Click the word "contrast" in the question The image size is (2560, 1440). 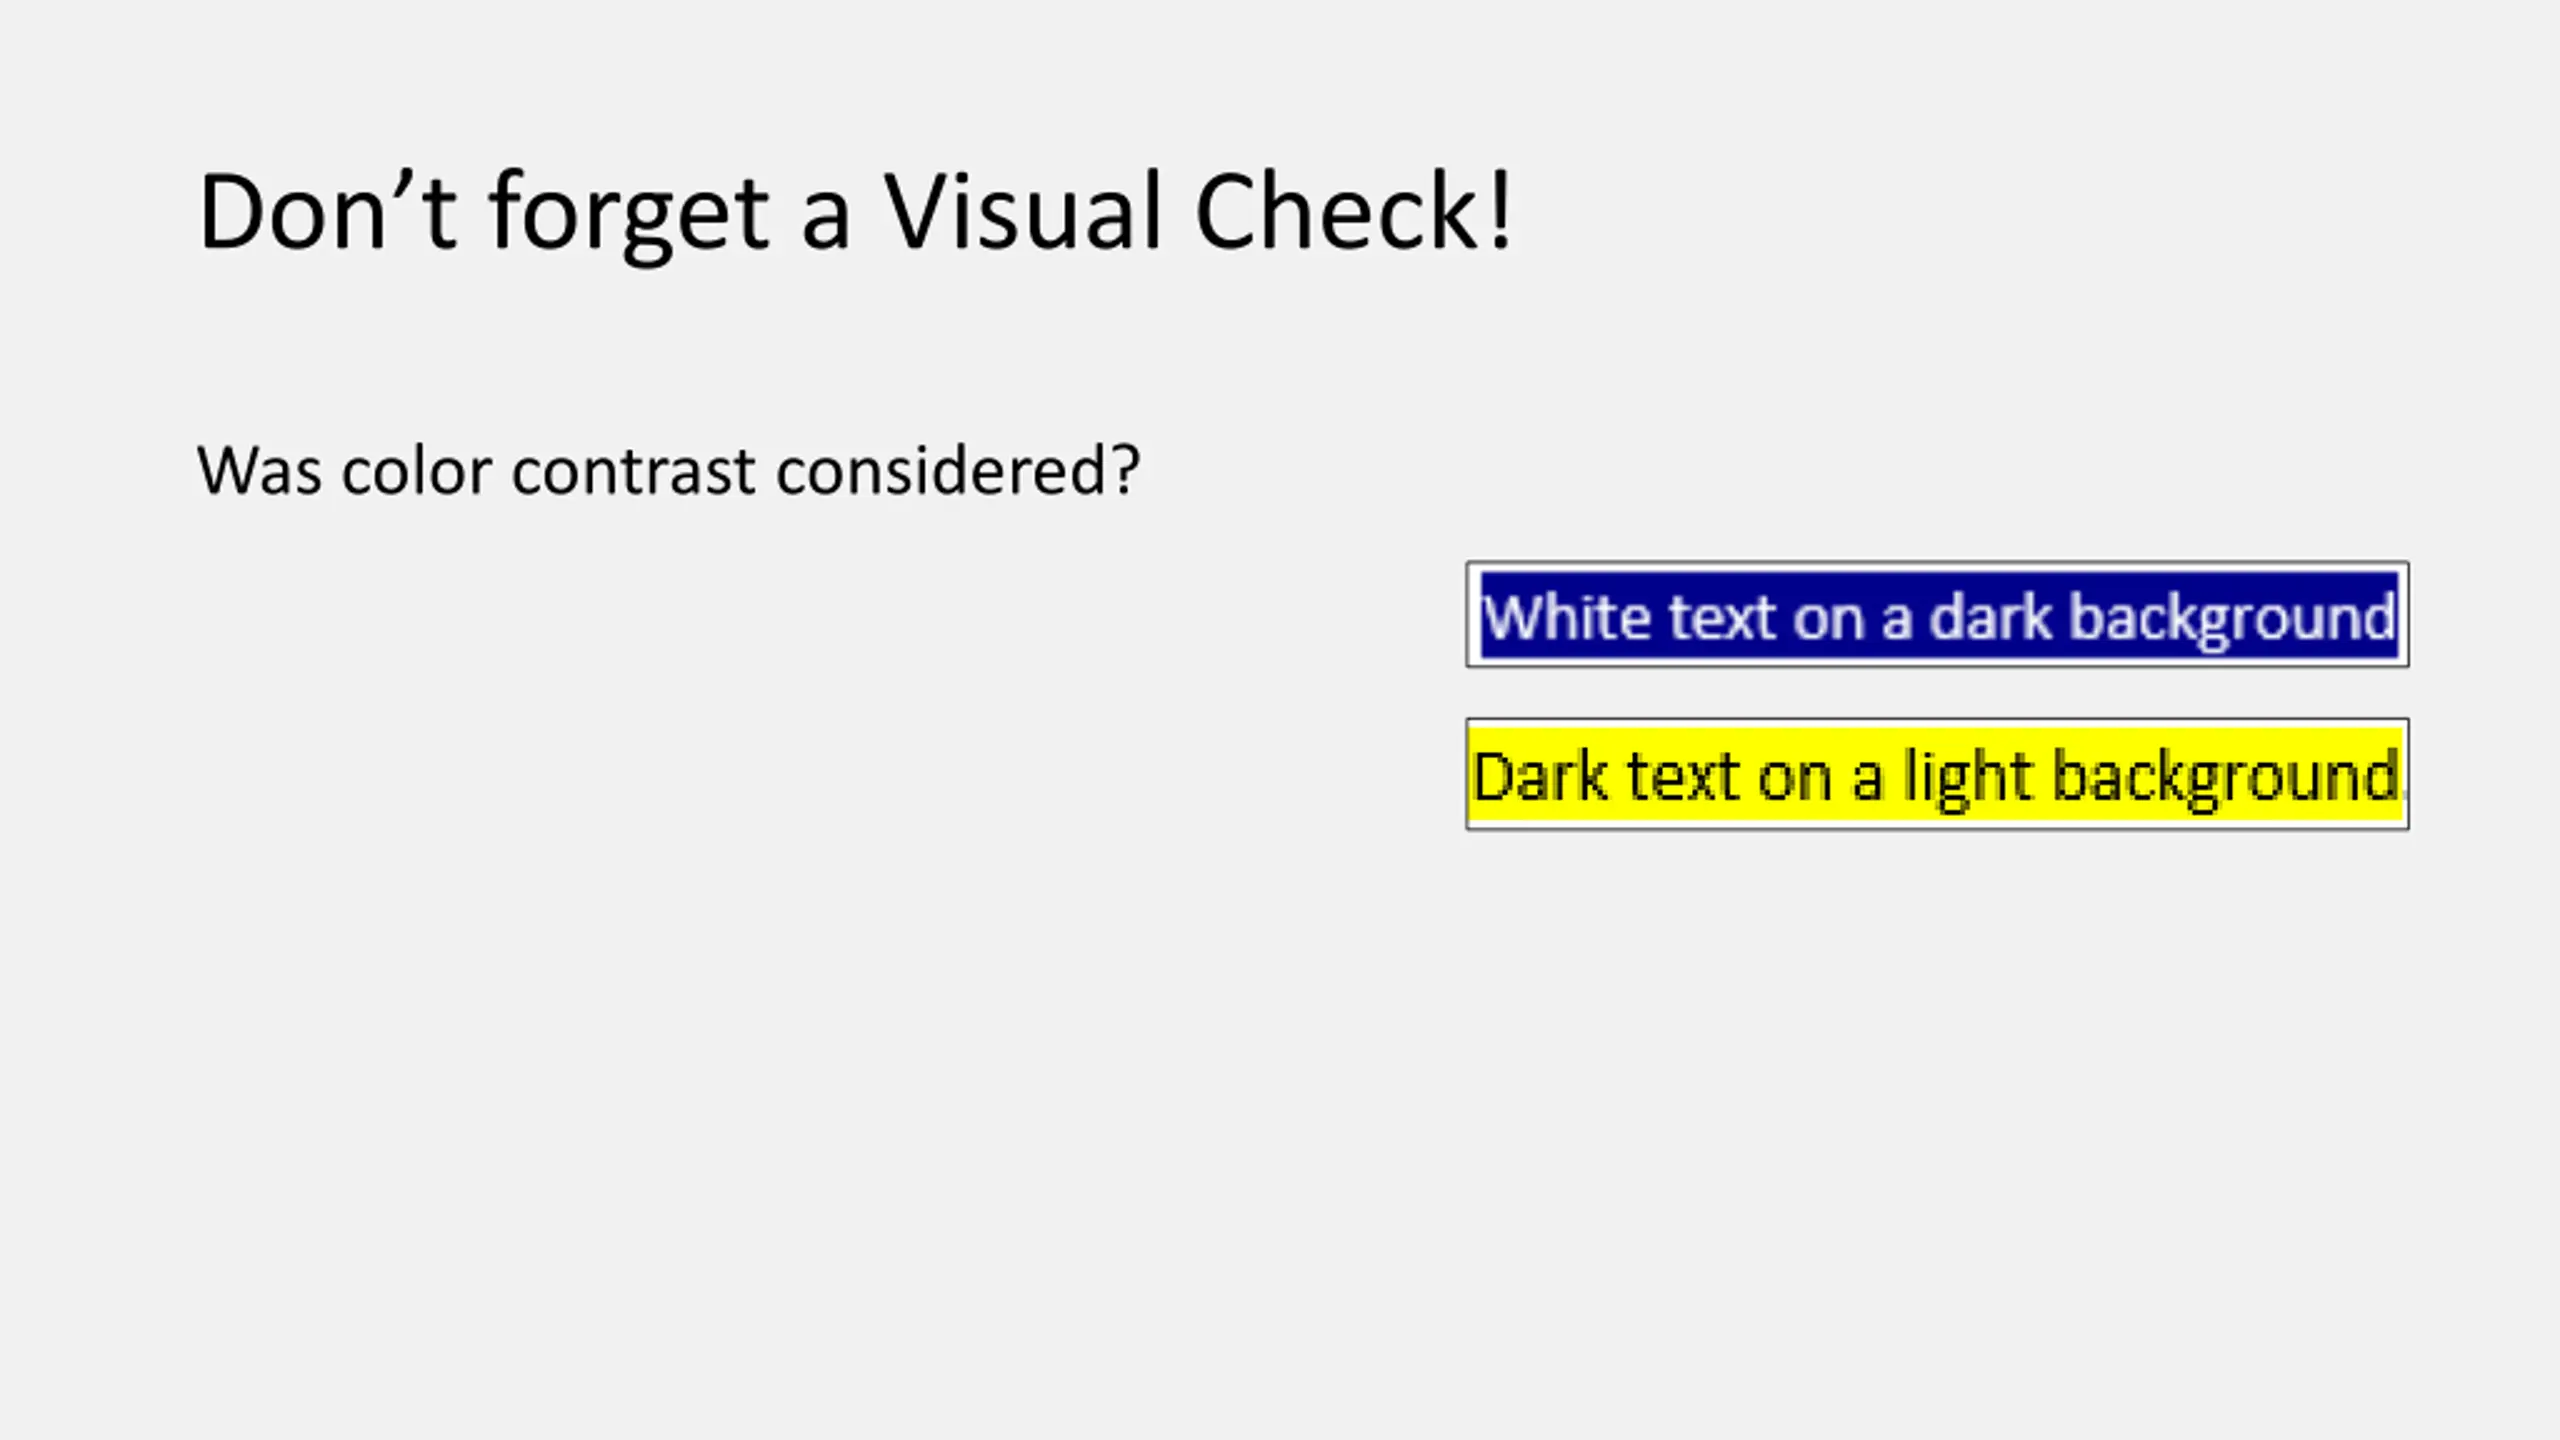(633, 471)
